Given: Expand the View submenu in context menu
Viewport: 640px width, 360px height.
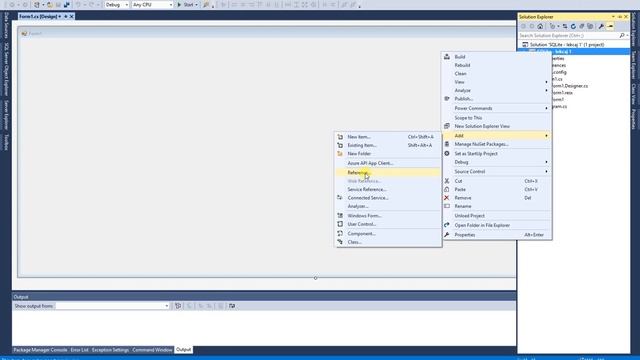Looking at the screenshot, I should click(x=497, y=82).
